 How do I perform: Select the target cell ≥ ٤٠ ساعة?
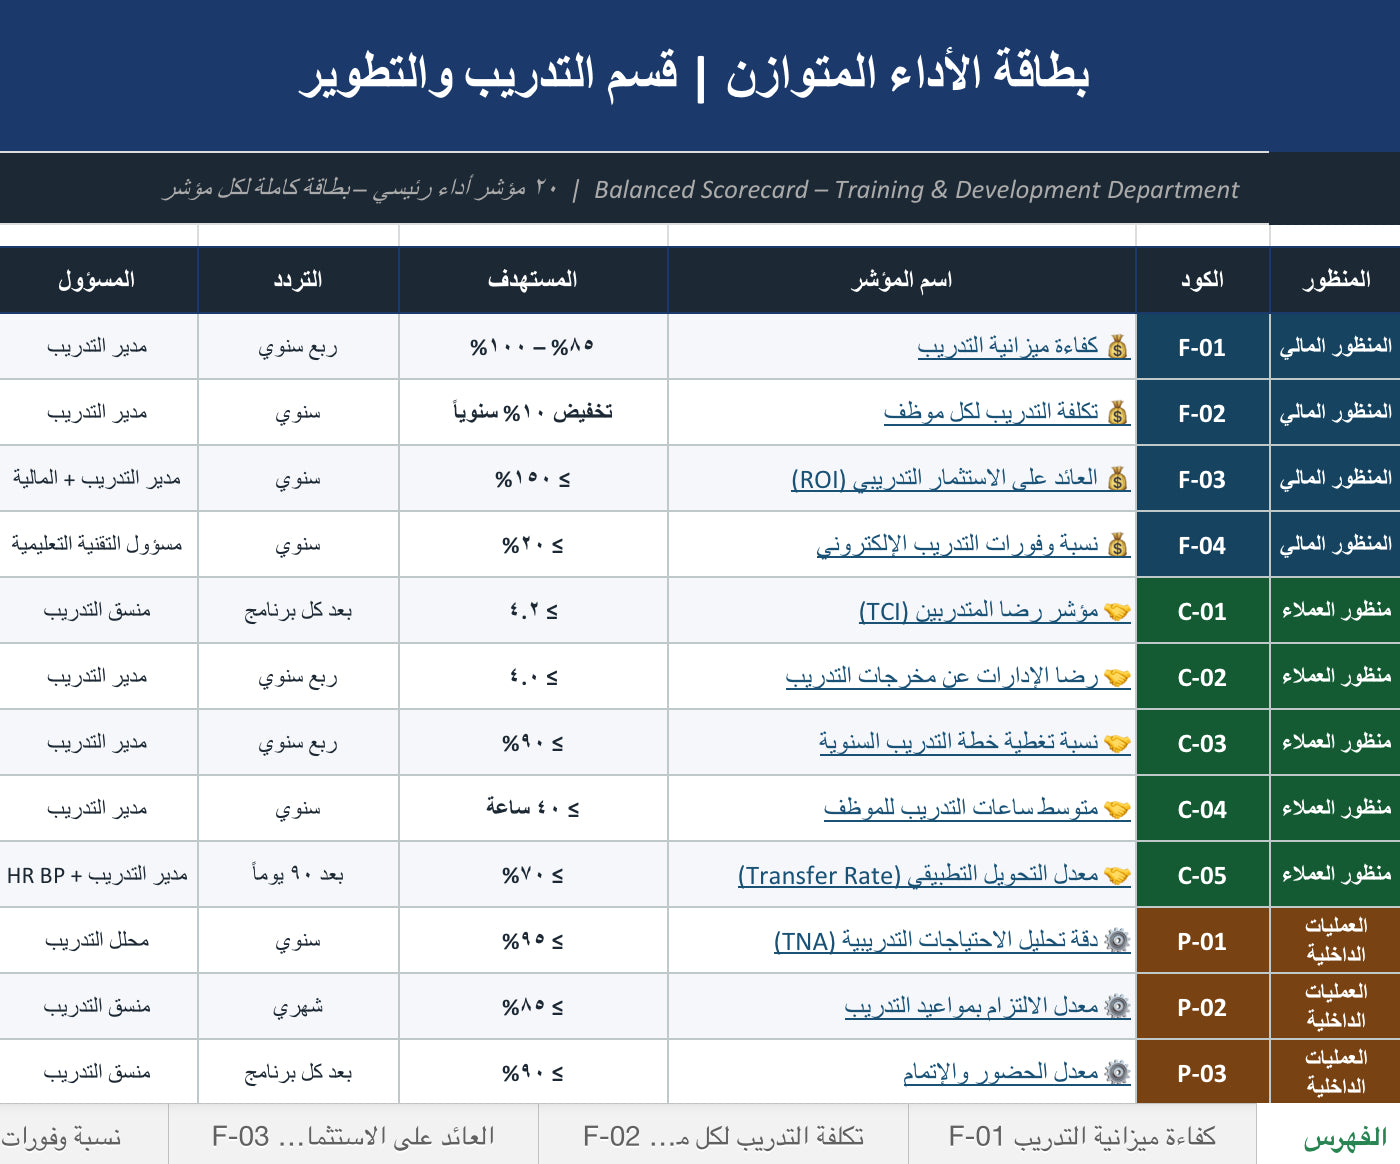tap(533, 809)
